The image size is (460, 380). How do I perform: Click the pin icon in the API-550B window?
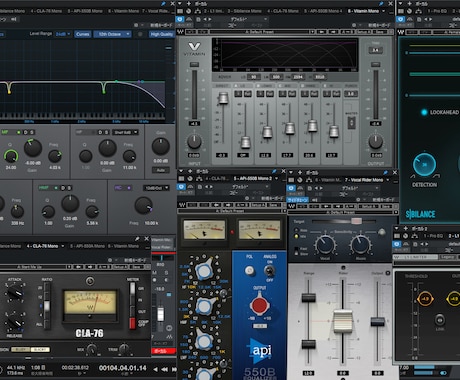(274, 171)
